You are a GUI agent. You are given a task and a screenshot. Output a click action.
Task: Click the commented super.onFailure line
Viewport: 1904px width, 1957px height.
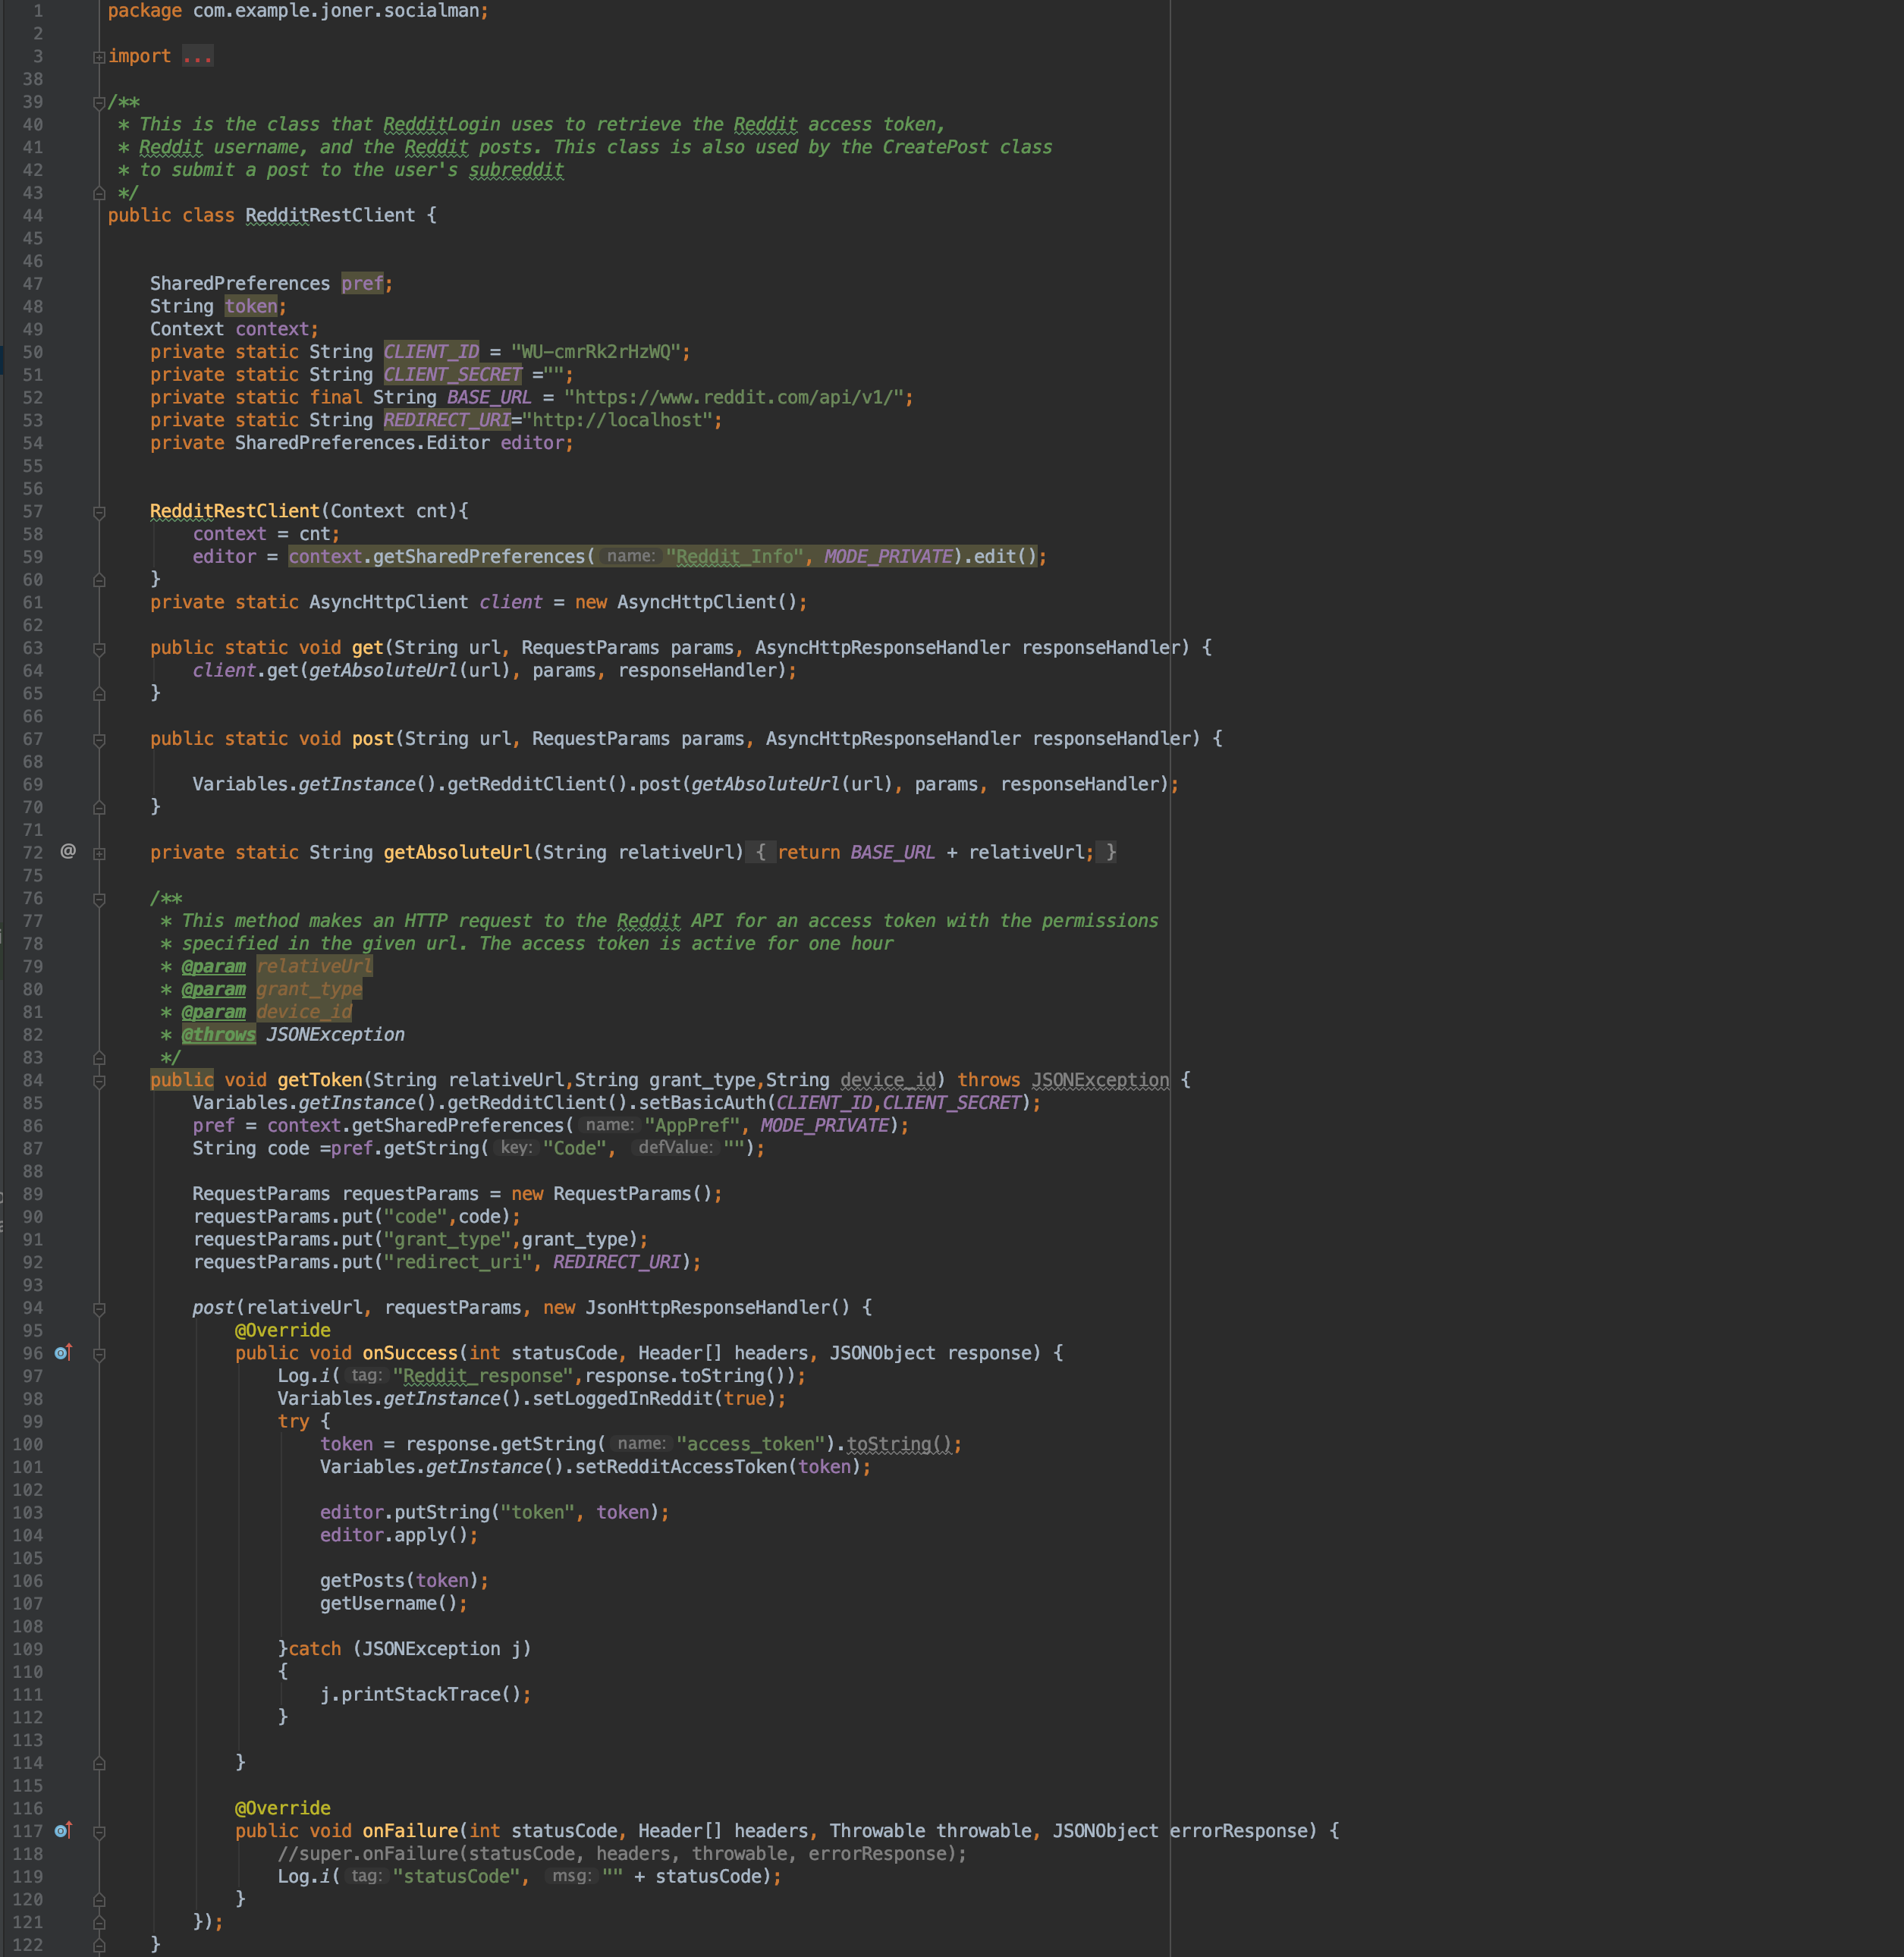[x=622, y=1853]
